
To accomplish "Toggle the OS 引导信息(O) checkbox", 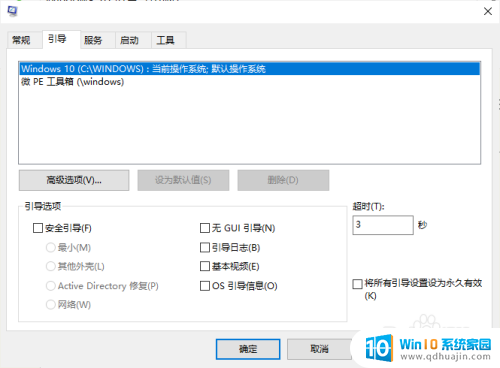I will pos(205,286).
